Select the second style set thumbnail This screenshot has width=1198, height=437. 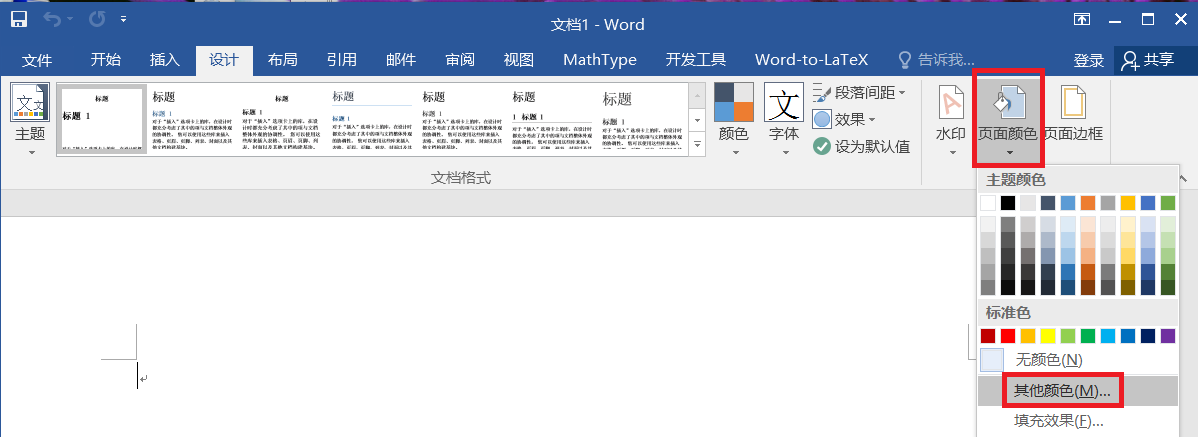point(193,120)
